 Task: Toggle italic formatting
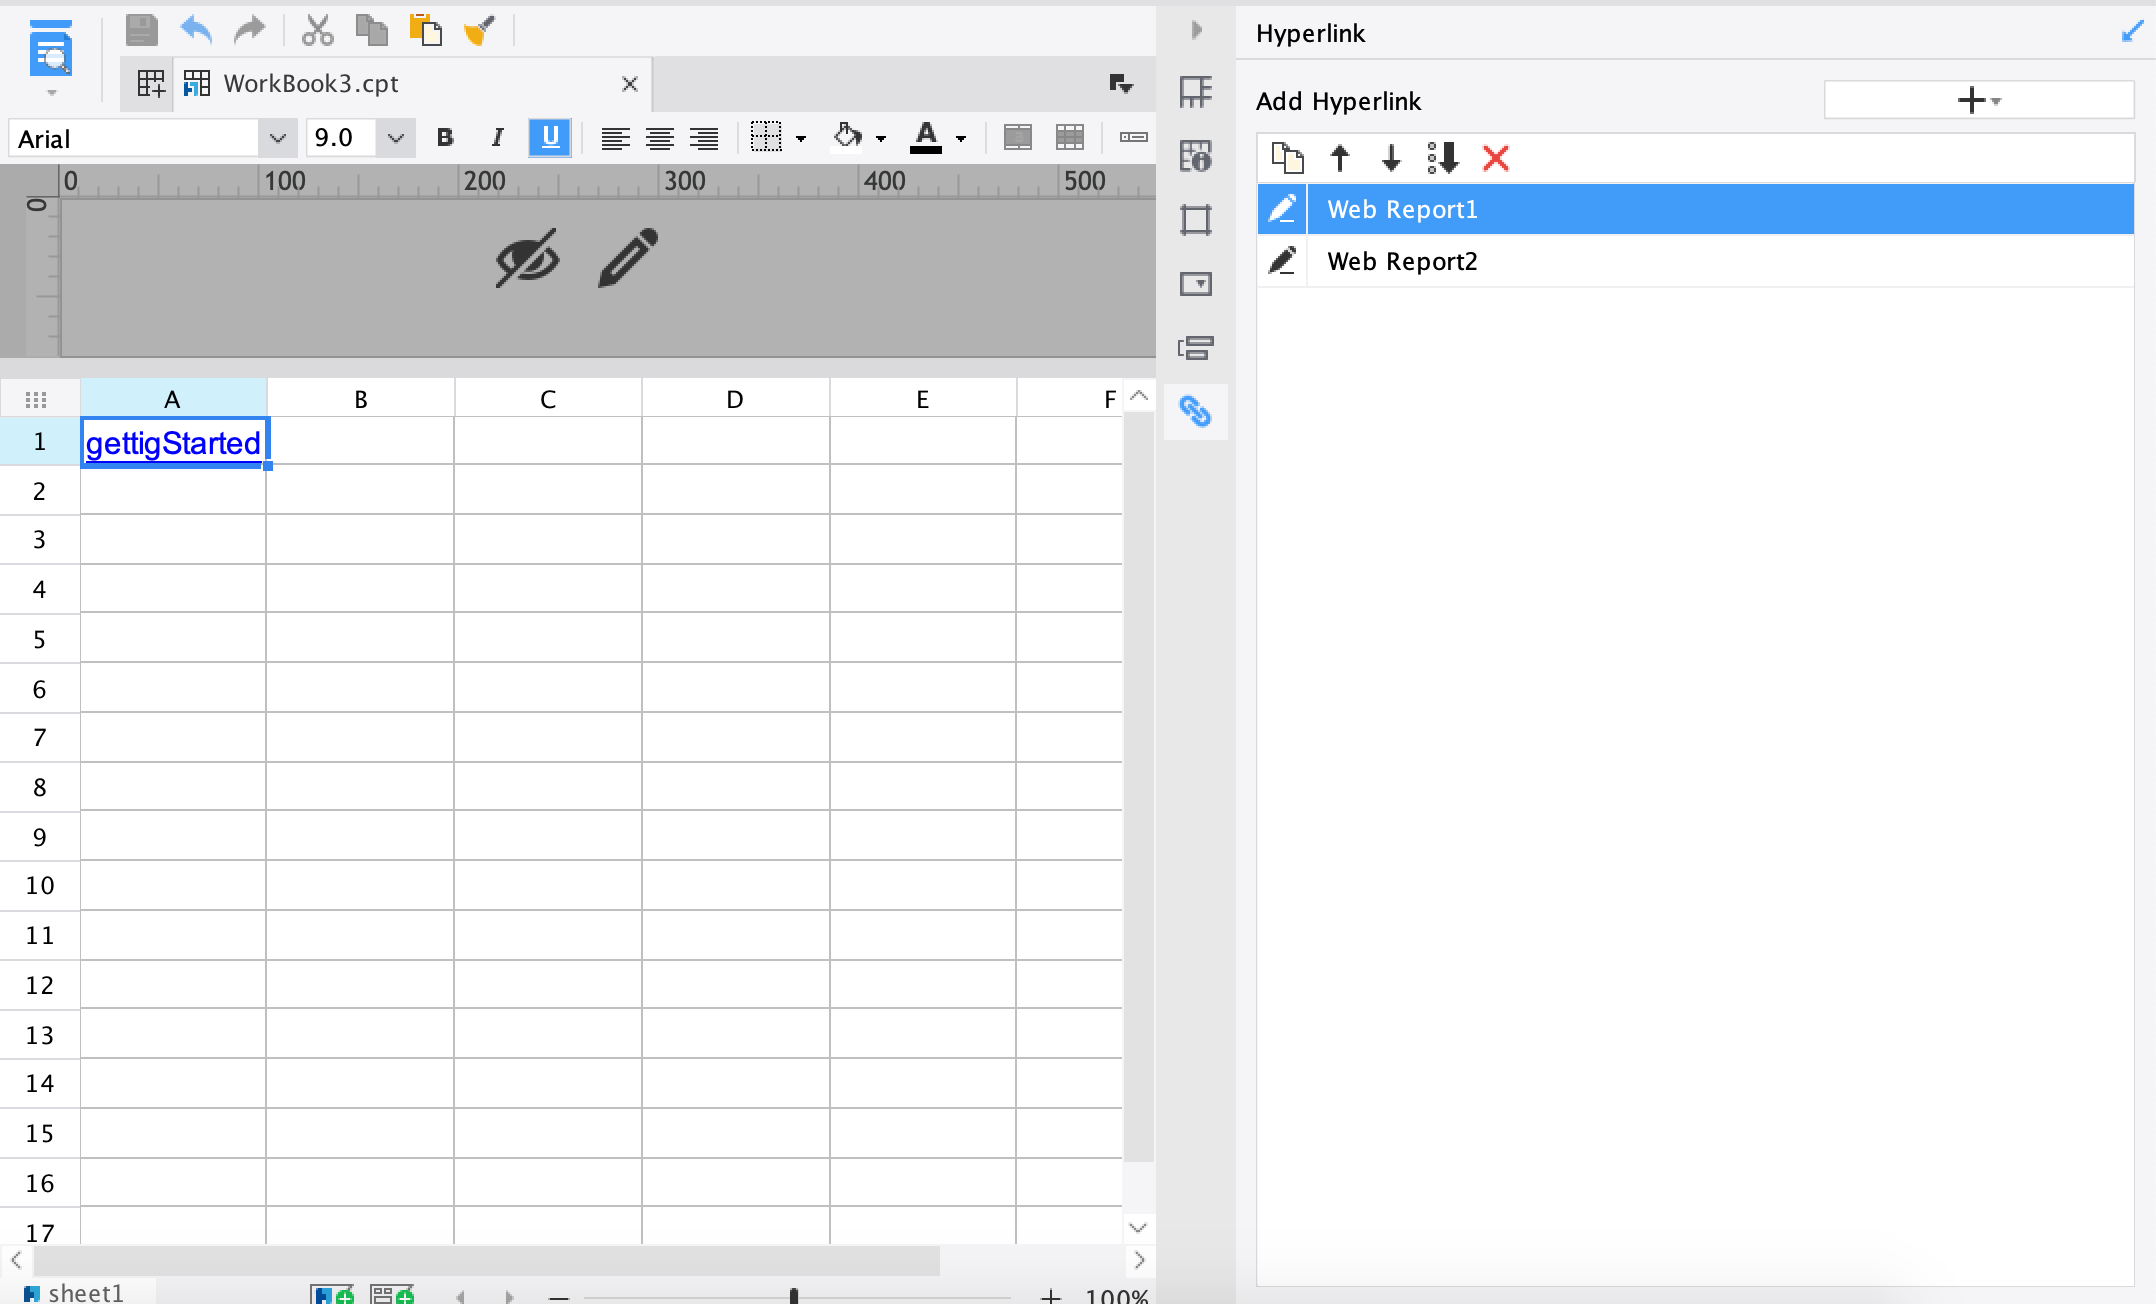point(497,138)
